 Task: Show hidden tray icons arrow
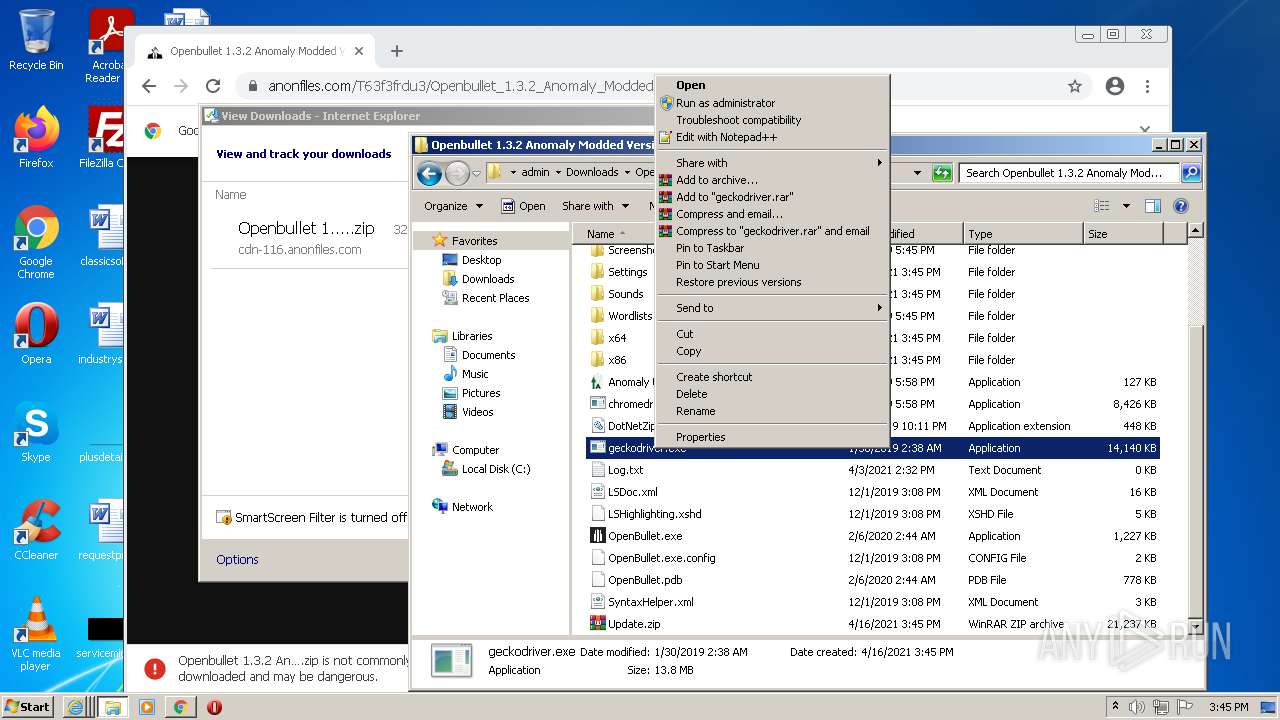click(x=1115, y=706)
